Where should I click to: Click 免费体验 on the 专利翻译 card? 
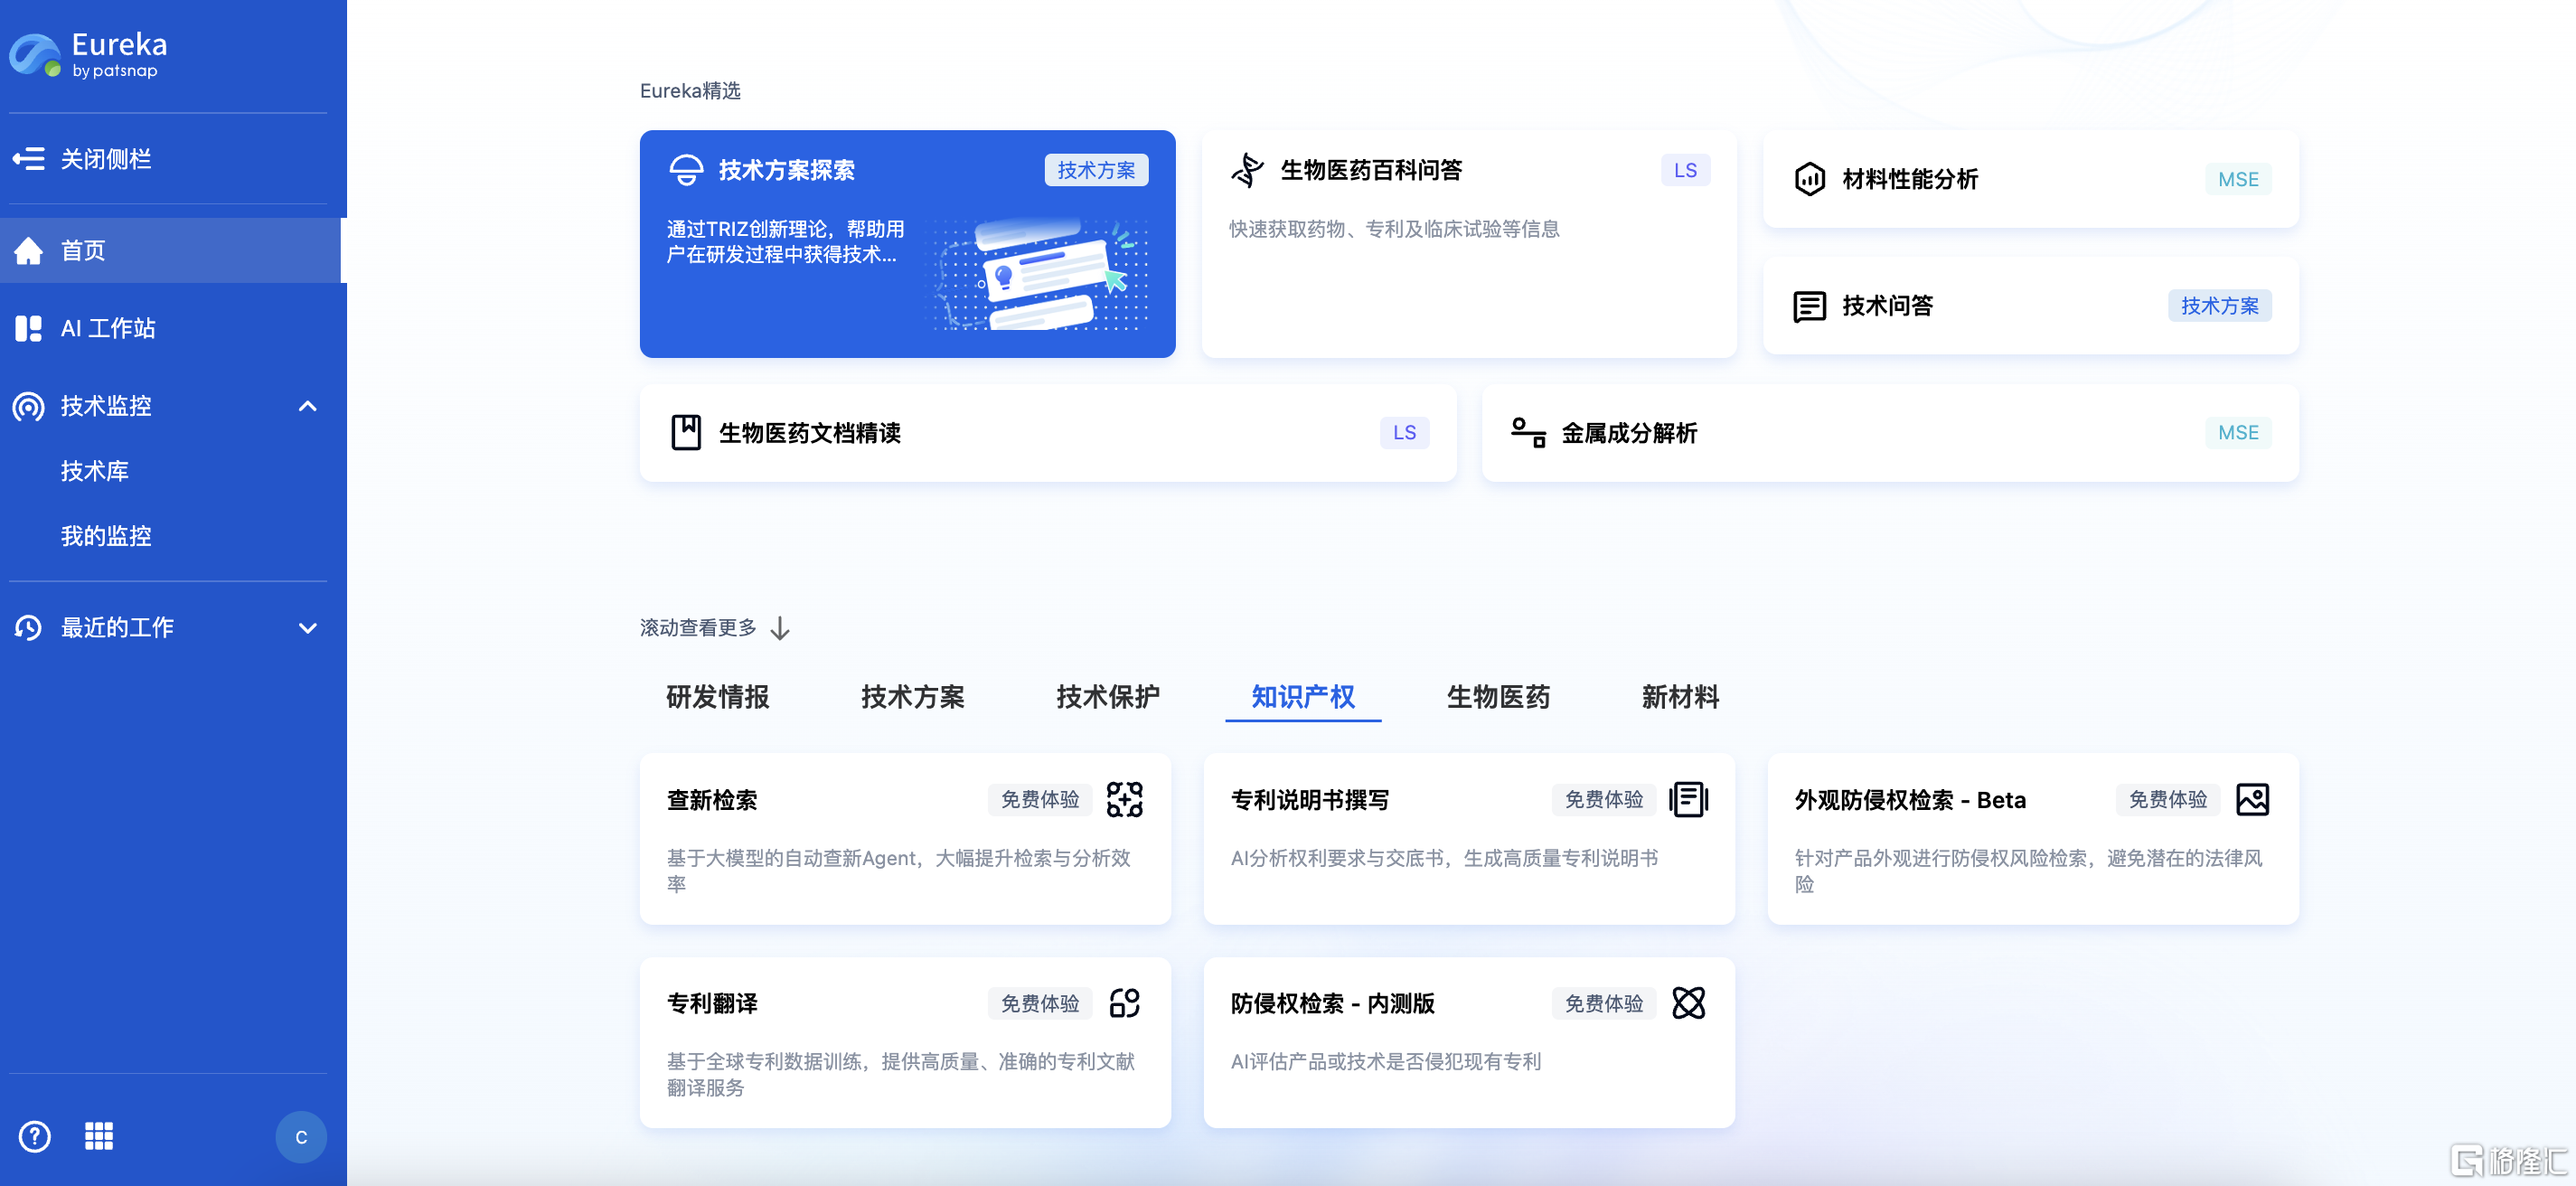pos(1040,1003)
